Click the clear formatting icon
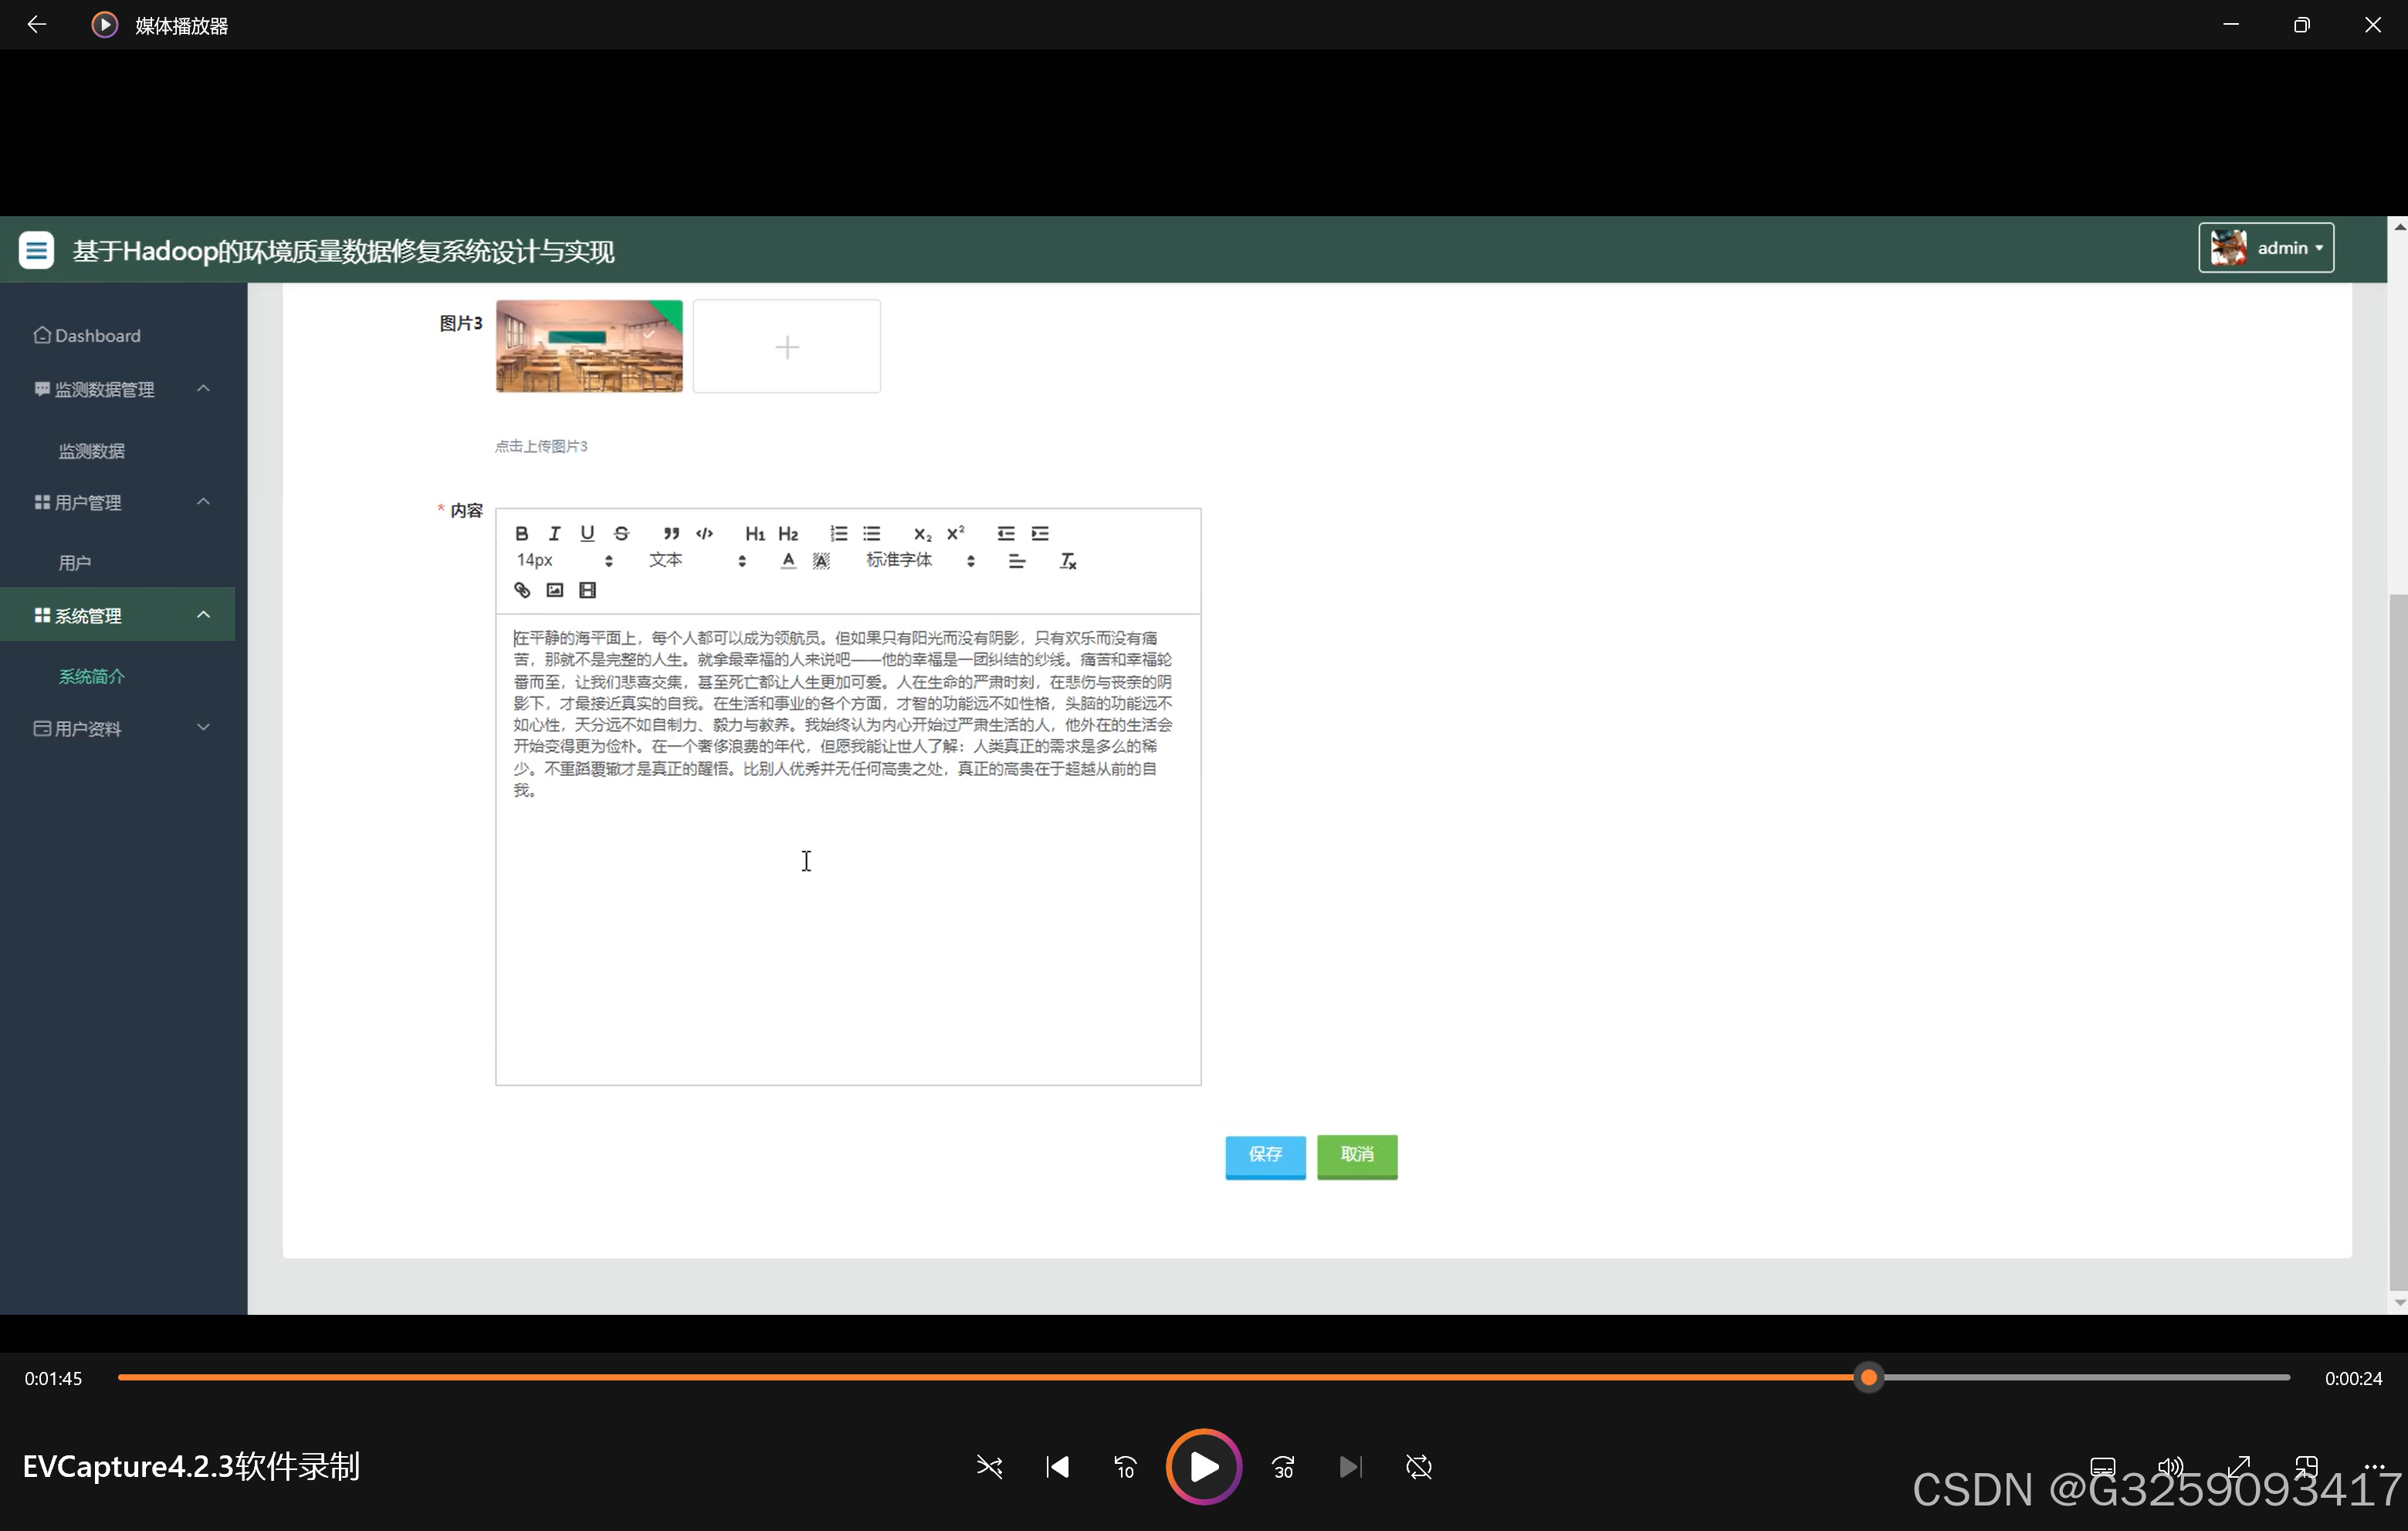This screenshot has height=1531, width=2408. coord(1068,561)
